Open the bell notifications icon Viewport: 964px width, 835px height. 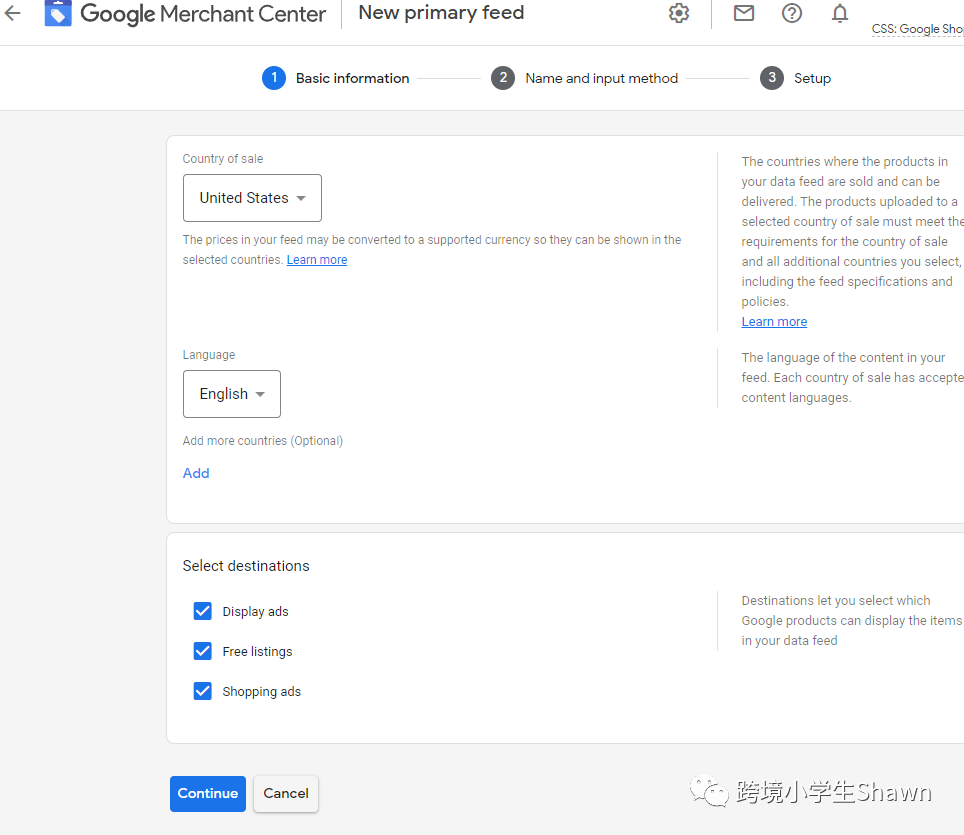(x=840, y=13)
